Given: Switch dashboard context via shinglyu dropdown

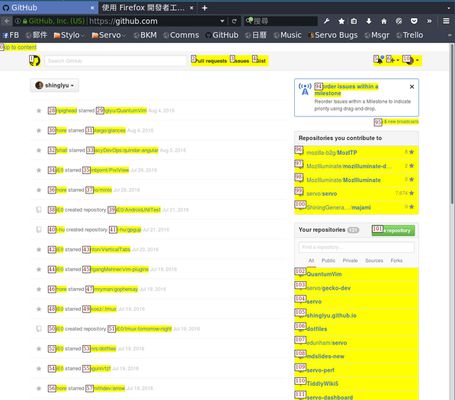Looking at the screenshot, I should [x=55, y=85].
